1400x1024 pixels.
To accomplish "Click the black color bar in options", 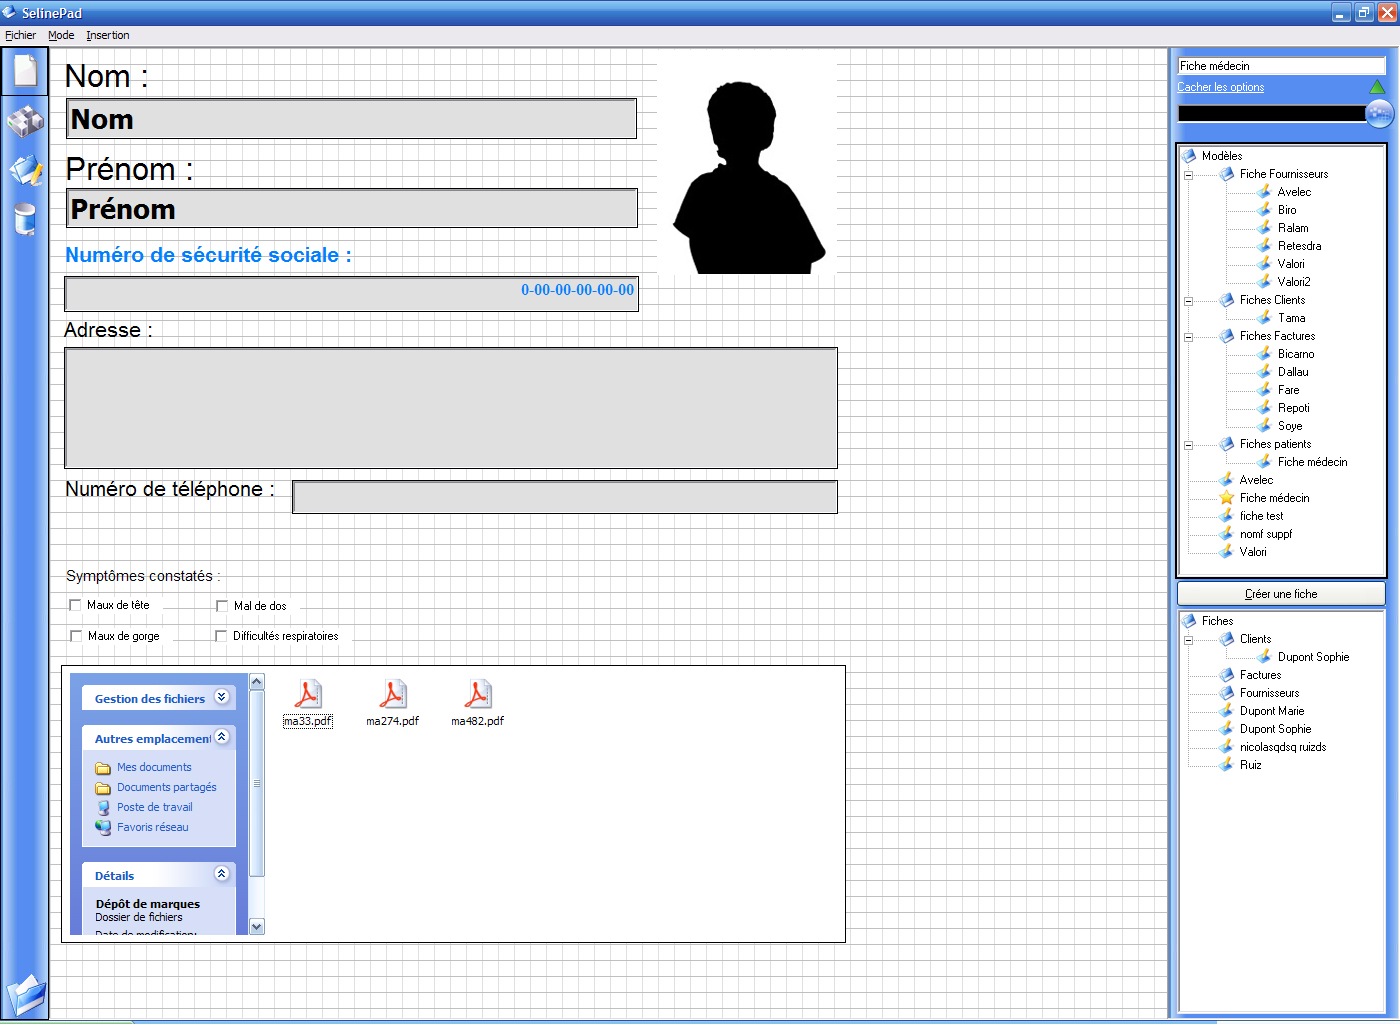I will (1270, 114).
